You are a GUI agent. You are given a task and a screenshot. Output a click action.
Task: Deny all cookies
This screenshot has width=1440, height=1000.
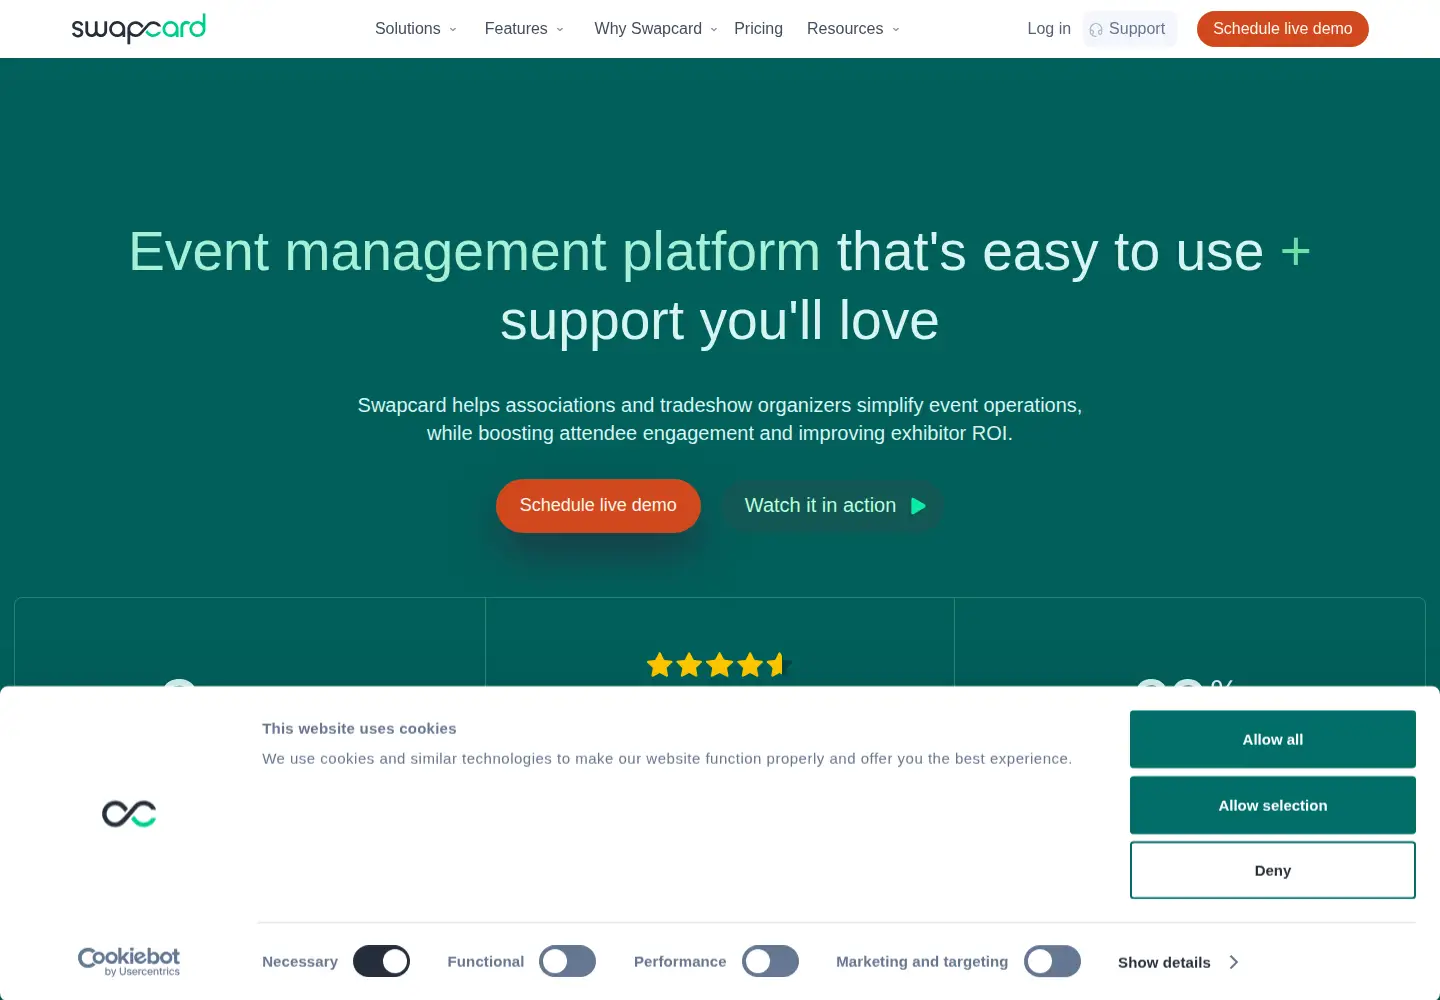pyautogui.click(x=1272, y=870)
